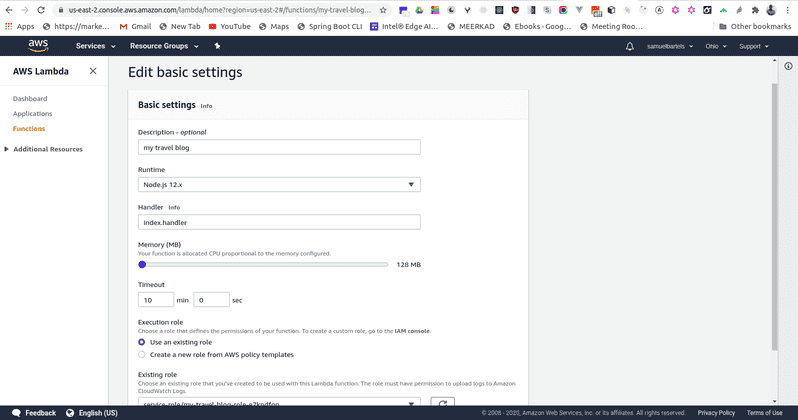798x420 pixels.
Task: Select Use an existing role
Action: click(x=141, y=342)
